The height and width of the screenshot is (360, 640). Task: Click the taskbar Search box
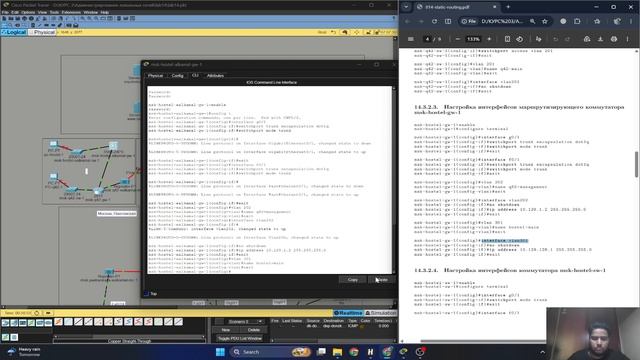(270, 352)
